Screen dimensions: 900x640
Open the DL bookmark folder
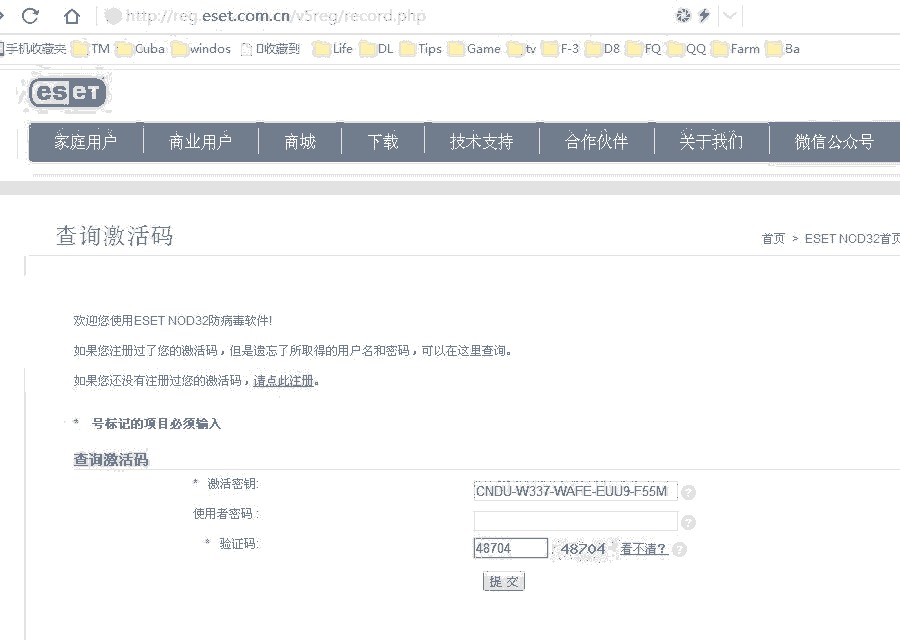coord(377,49)
